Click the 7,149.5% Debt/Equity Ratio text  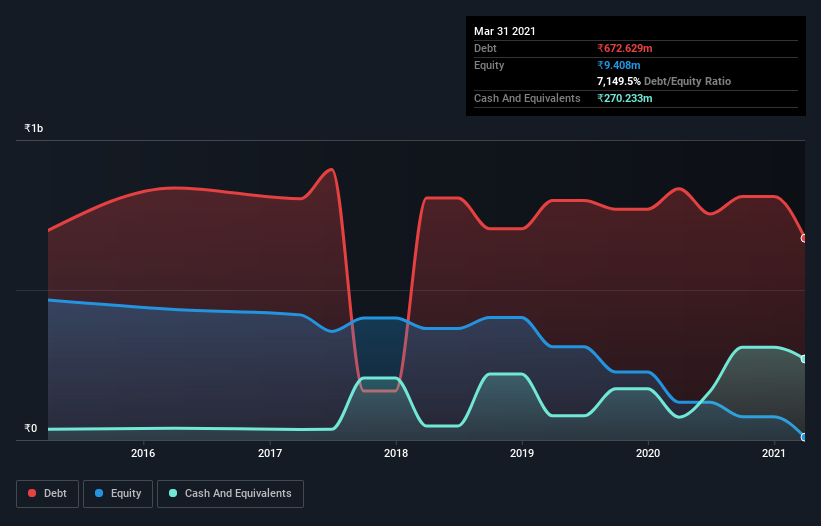664,82
